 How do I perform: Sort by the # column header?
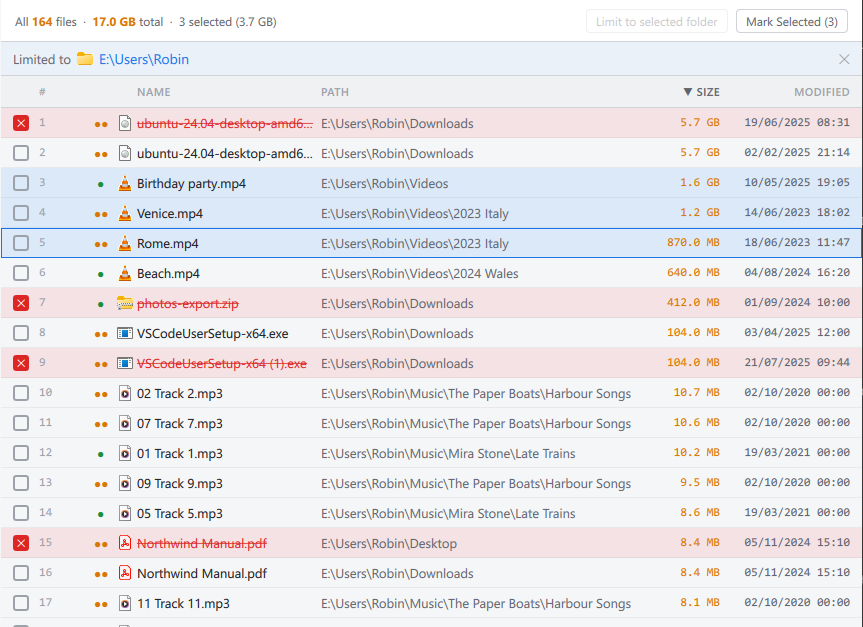(x=42, y=92)
